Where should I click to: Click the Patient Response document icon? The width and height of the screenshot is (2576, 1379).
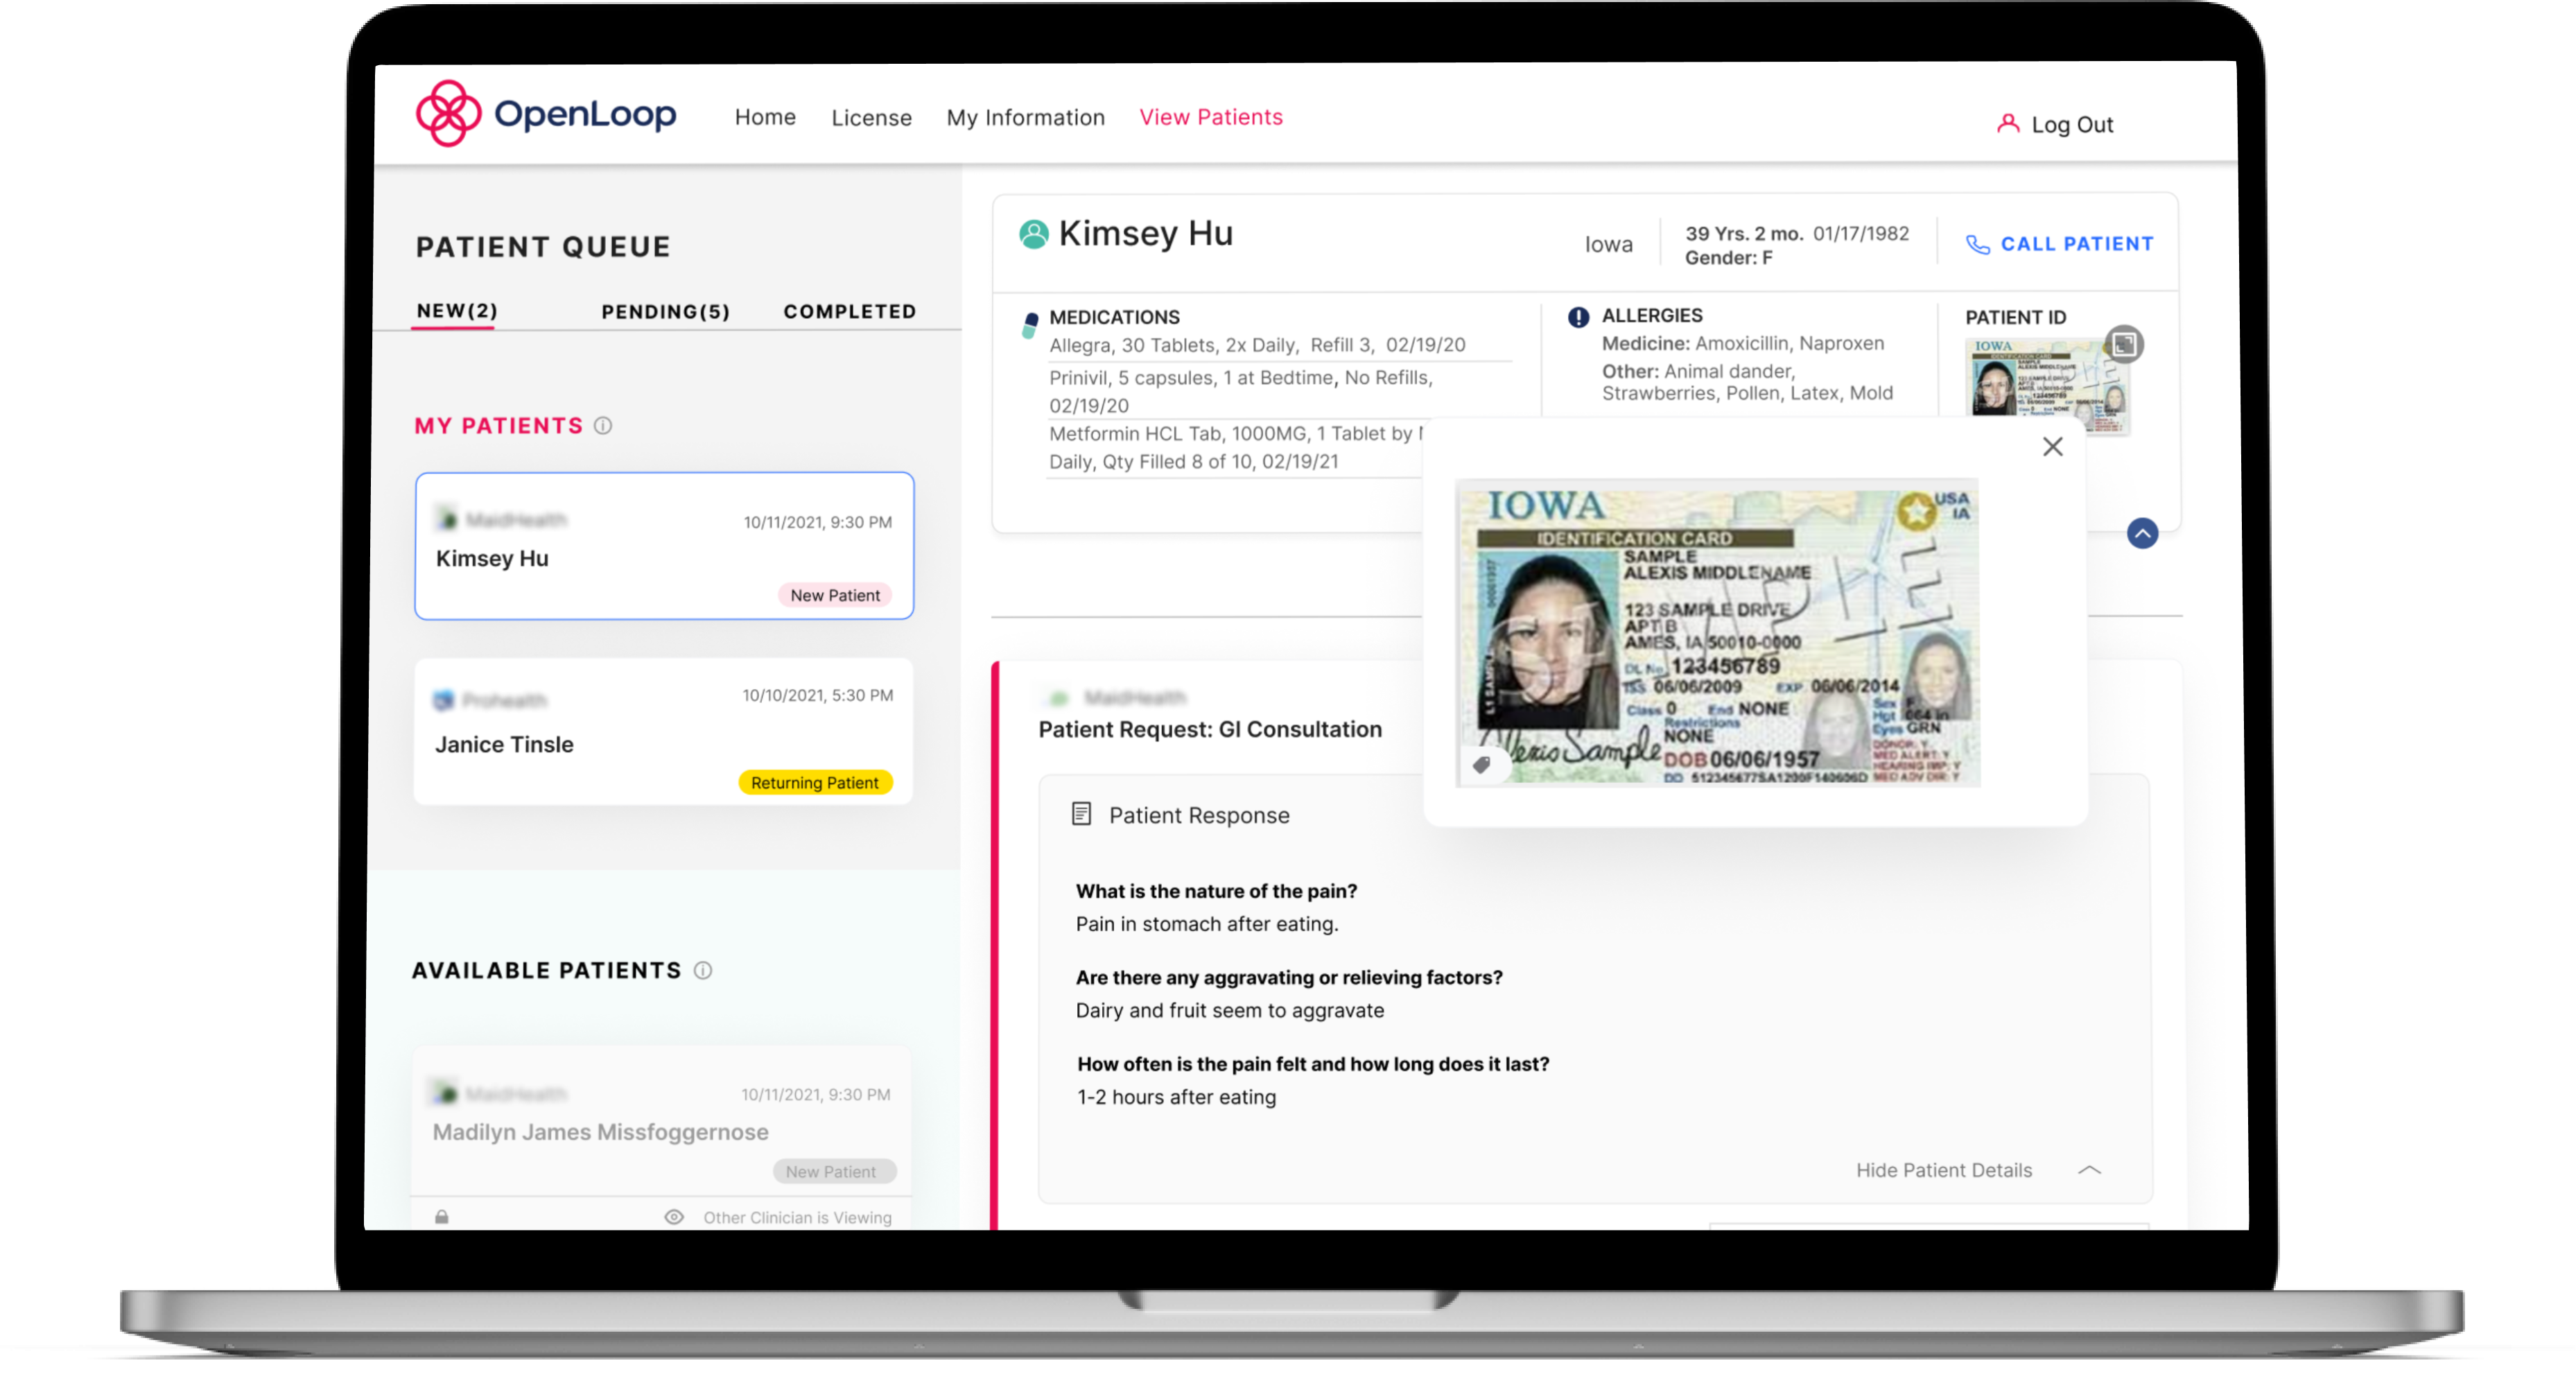point(1081,814)
